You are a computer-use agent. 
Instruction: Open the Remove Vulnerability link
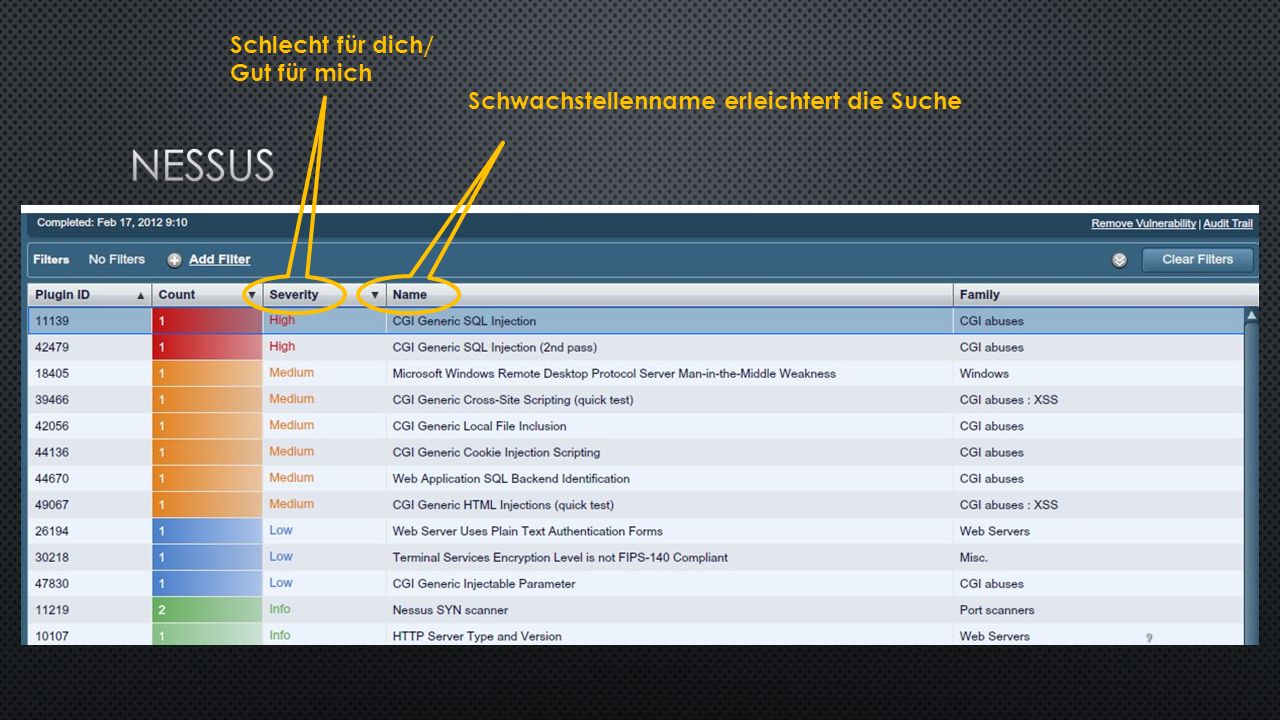1143,223
